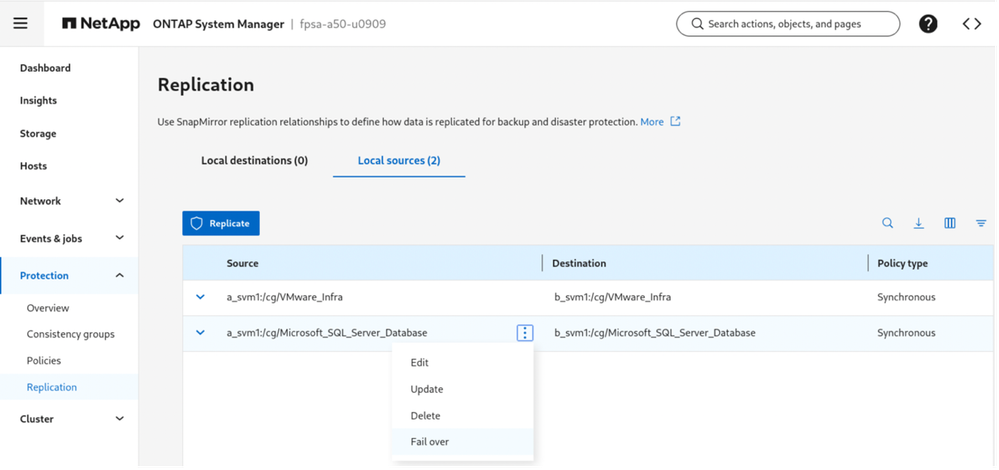Click source a_svm1:/cg/Microsoft_SQL_Server_Database
Screen dimensions: 999x470
(x=327, y=332)
